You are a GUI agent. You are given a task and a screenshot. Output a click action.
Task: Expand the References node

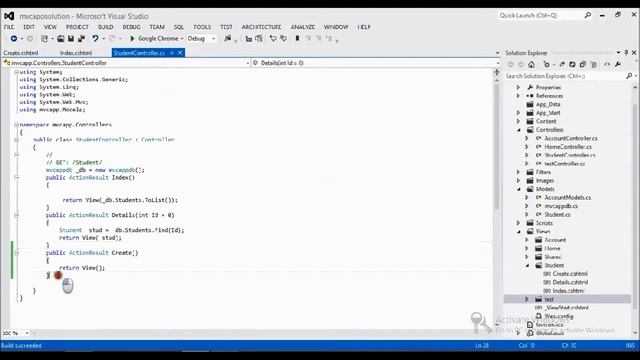click(518, 96)
